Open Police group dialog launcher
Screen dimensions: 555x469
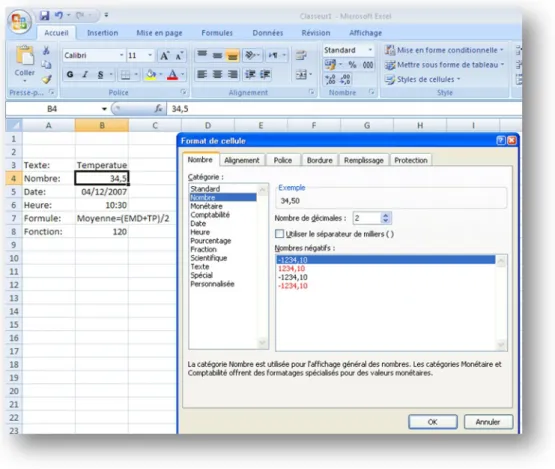[183, 92]
